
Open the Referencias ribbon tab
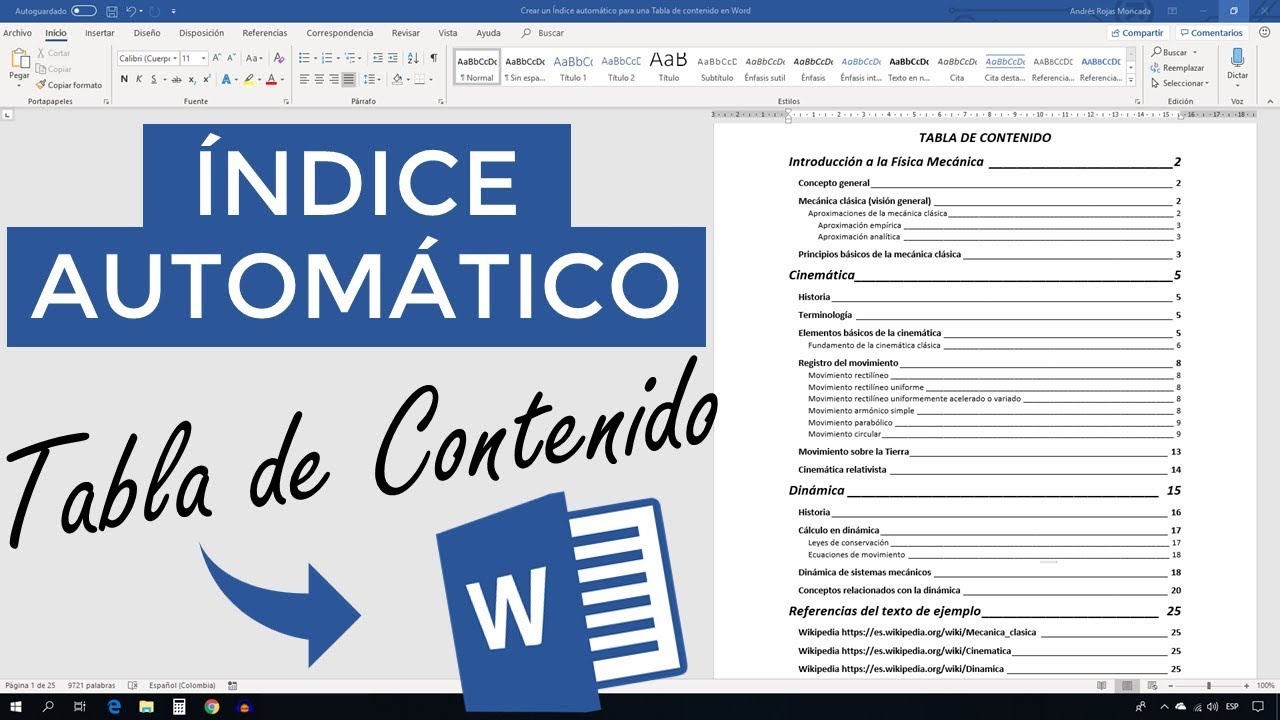pos(265,33)
